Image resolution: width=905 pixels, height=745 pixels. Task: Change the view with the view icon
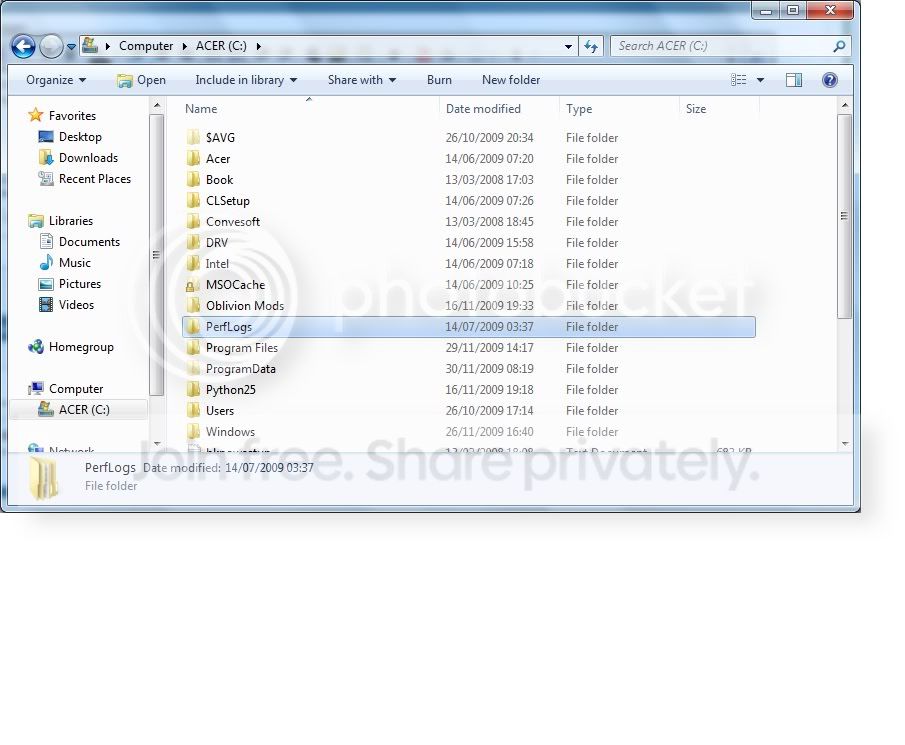739,80
